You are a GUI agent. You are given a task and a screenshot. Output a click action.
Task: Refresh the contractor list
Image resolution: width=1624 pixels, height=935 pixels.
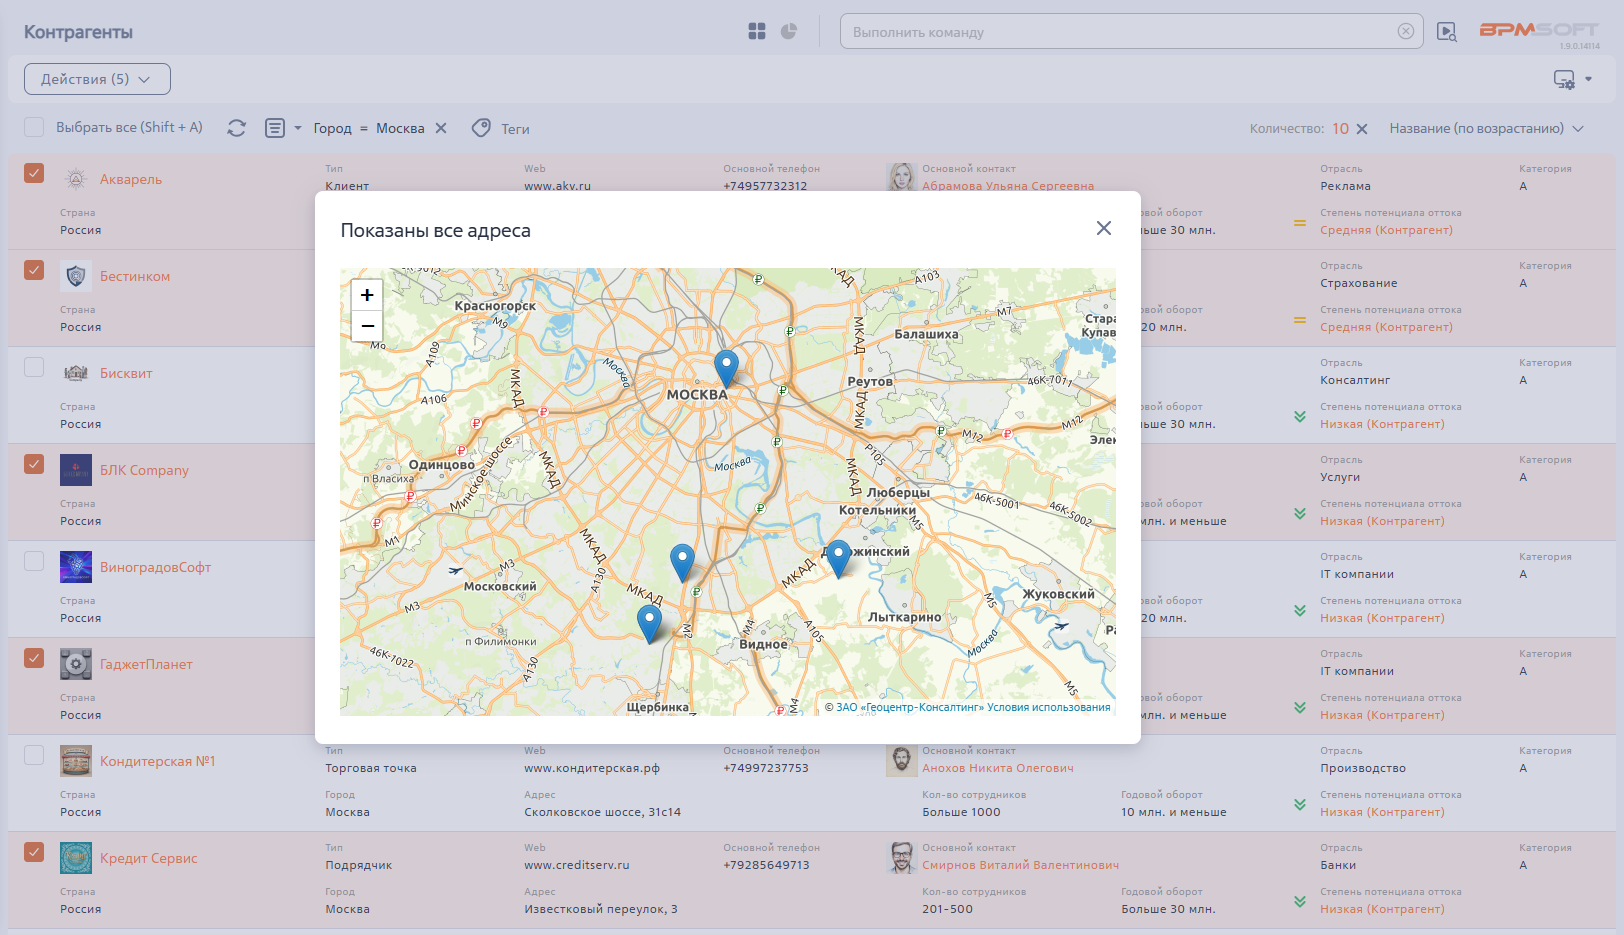pos(236,128)
